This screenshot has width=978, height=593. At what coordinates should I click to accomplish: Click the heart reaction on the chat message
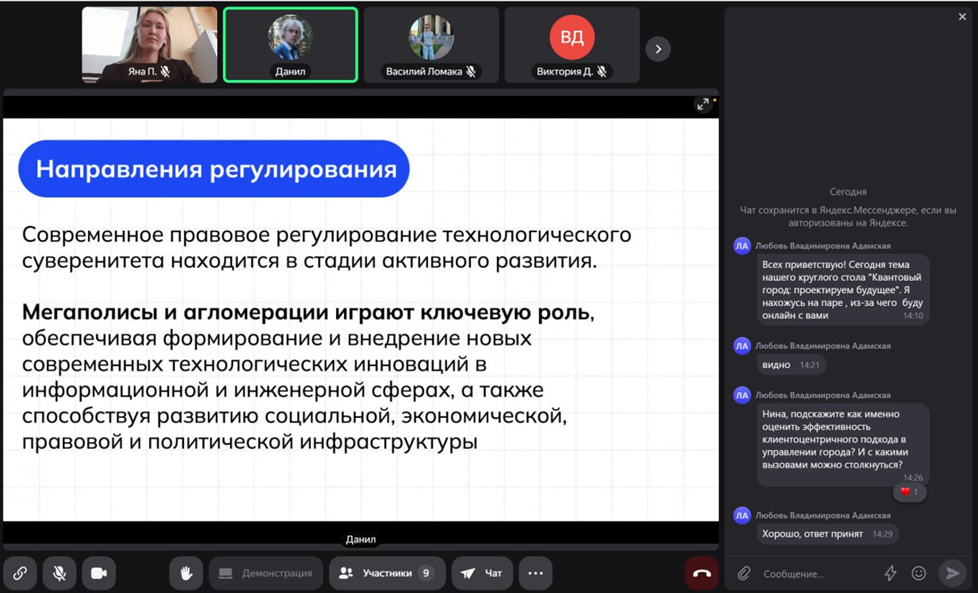[x=909, y=492]
